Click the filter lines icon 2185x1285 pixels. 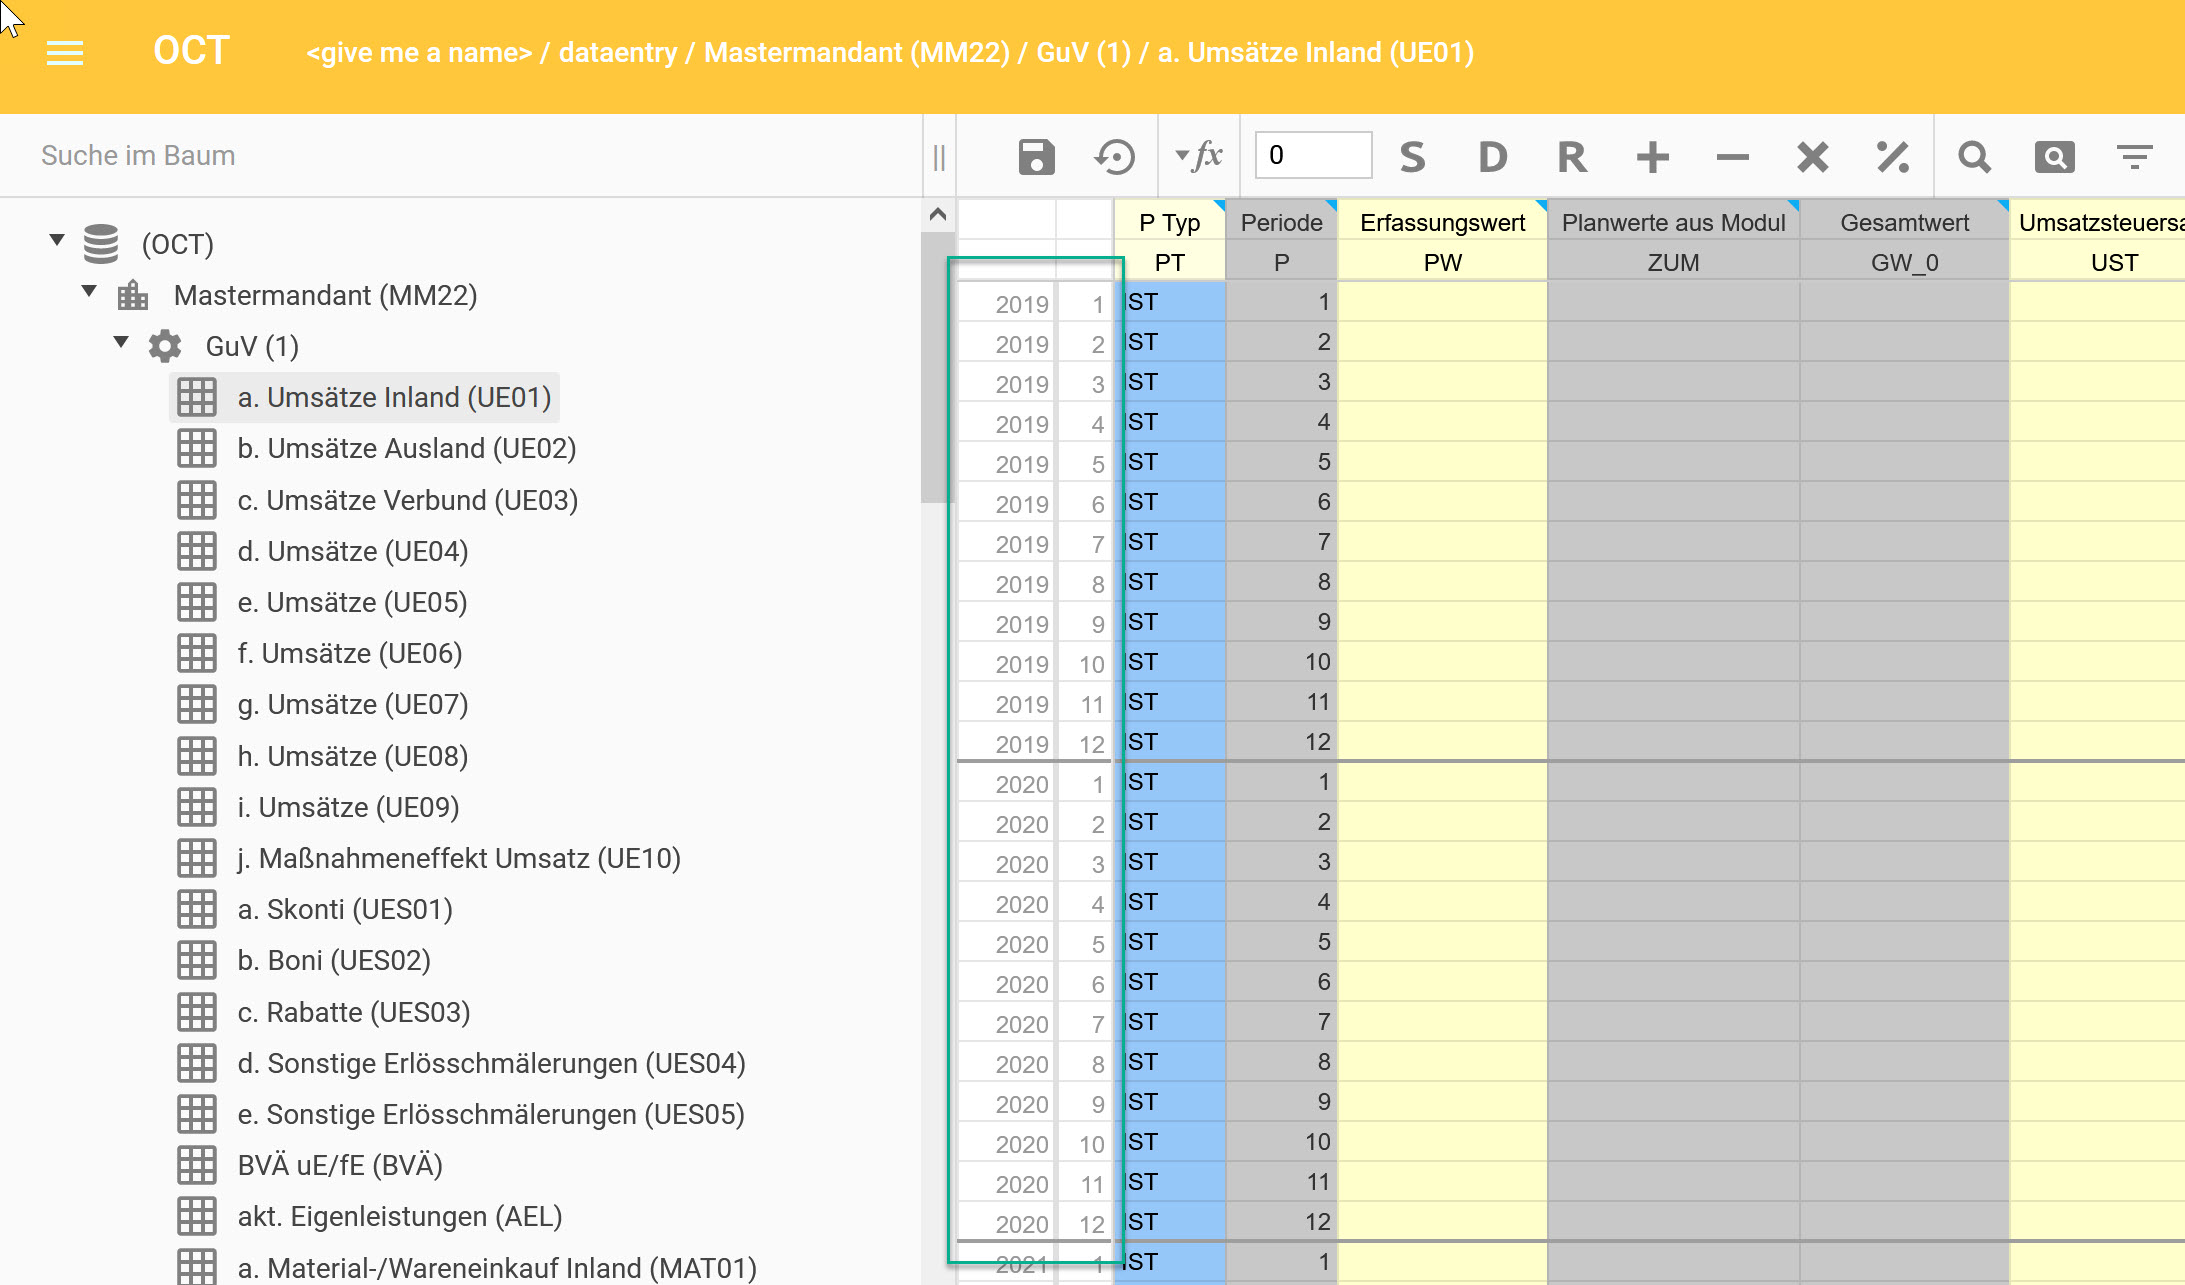tap(2134, 157)
